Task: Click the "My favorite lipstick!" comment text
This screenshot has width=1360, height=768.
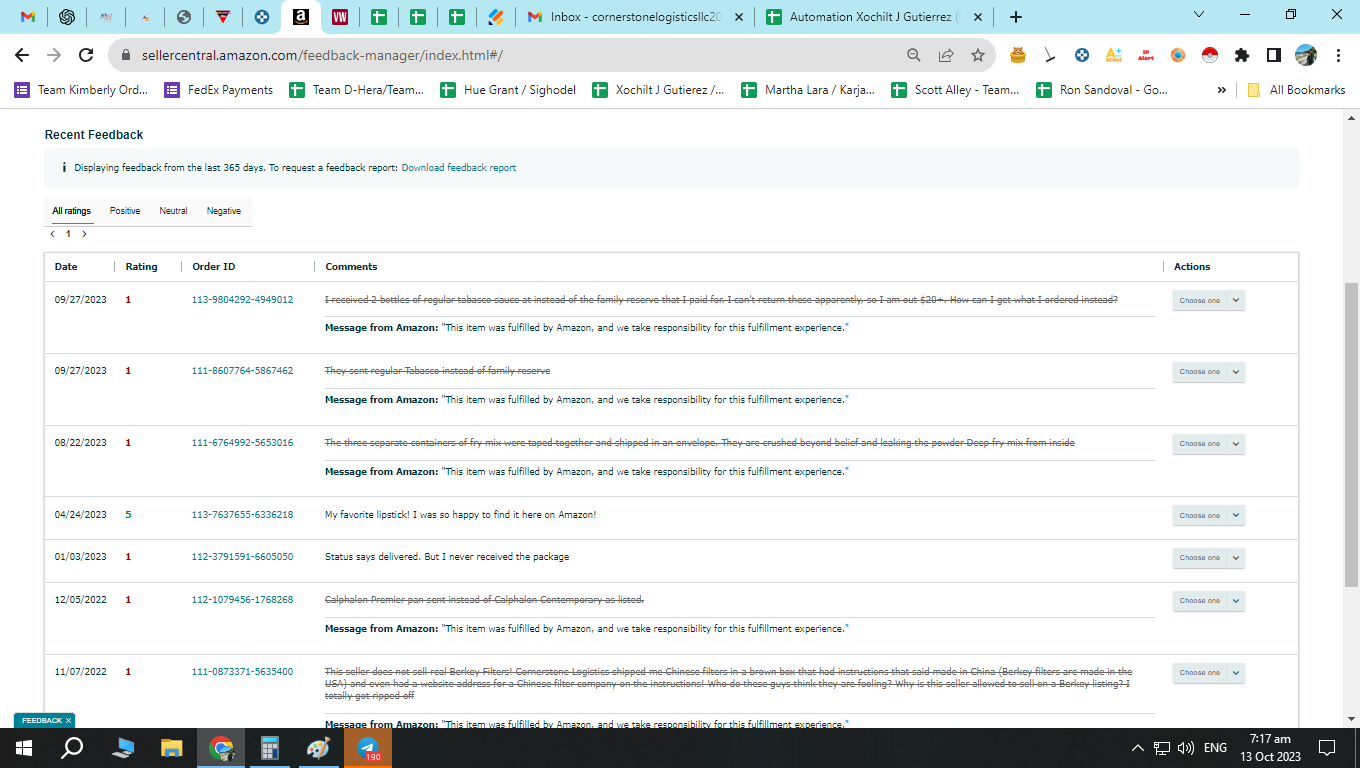Action: pos(460,515)
